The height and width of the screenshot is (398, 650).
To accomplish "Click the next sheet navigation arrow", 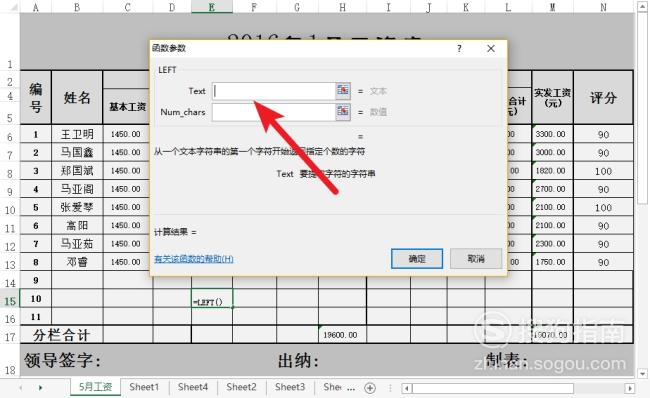I will 40,388.
